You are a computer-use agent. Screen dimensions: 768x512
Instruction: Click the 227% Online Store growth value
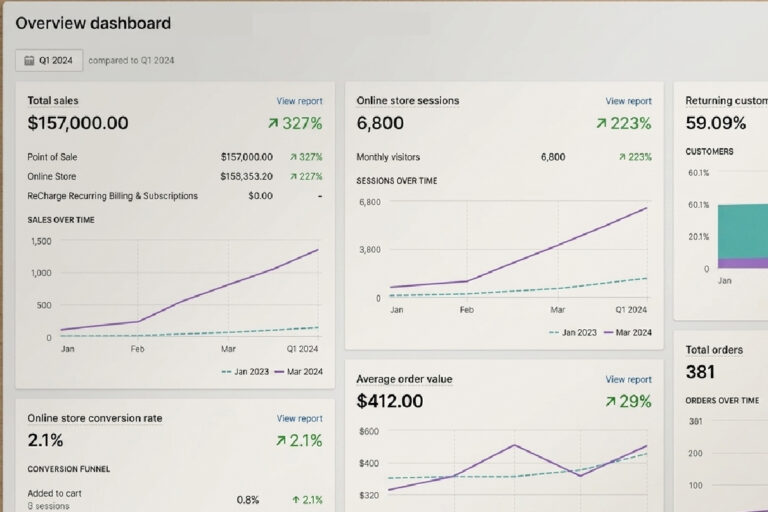(306, 176)
